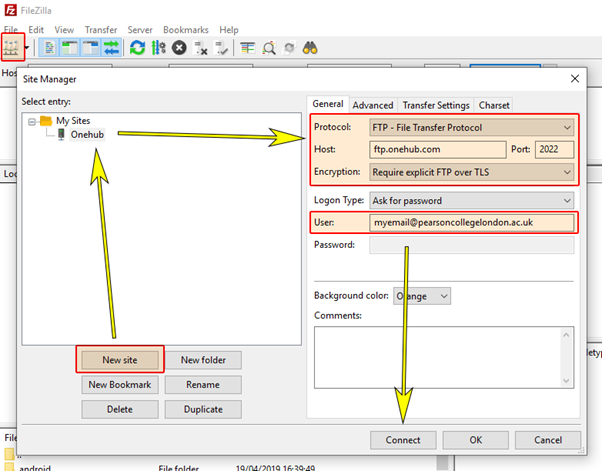Click the Comments scrollbar up arrow
602x471 pixels.
tap(566, 335)
